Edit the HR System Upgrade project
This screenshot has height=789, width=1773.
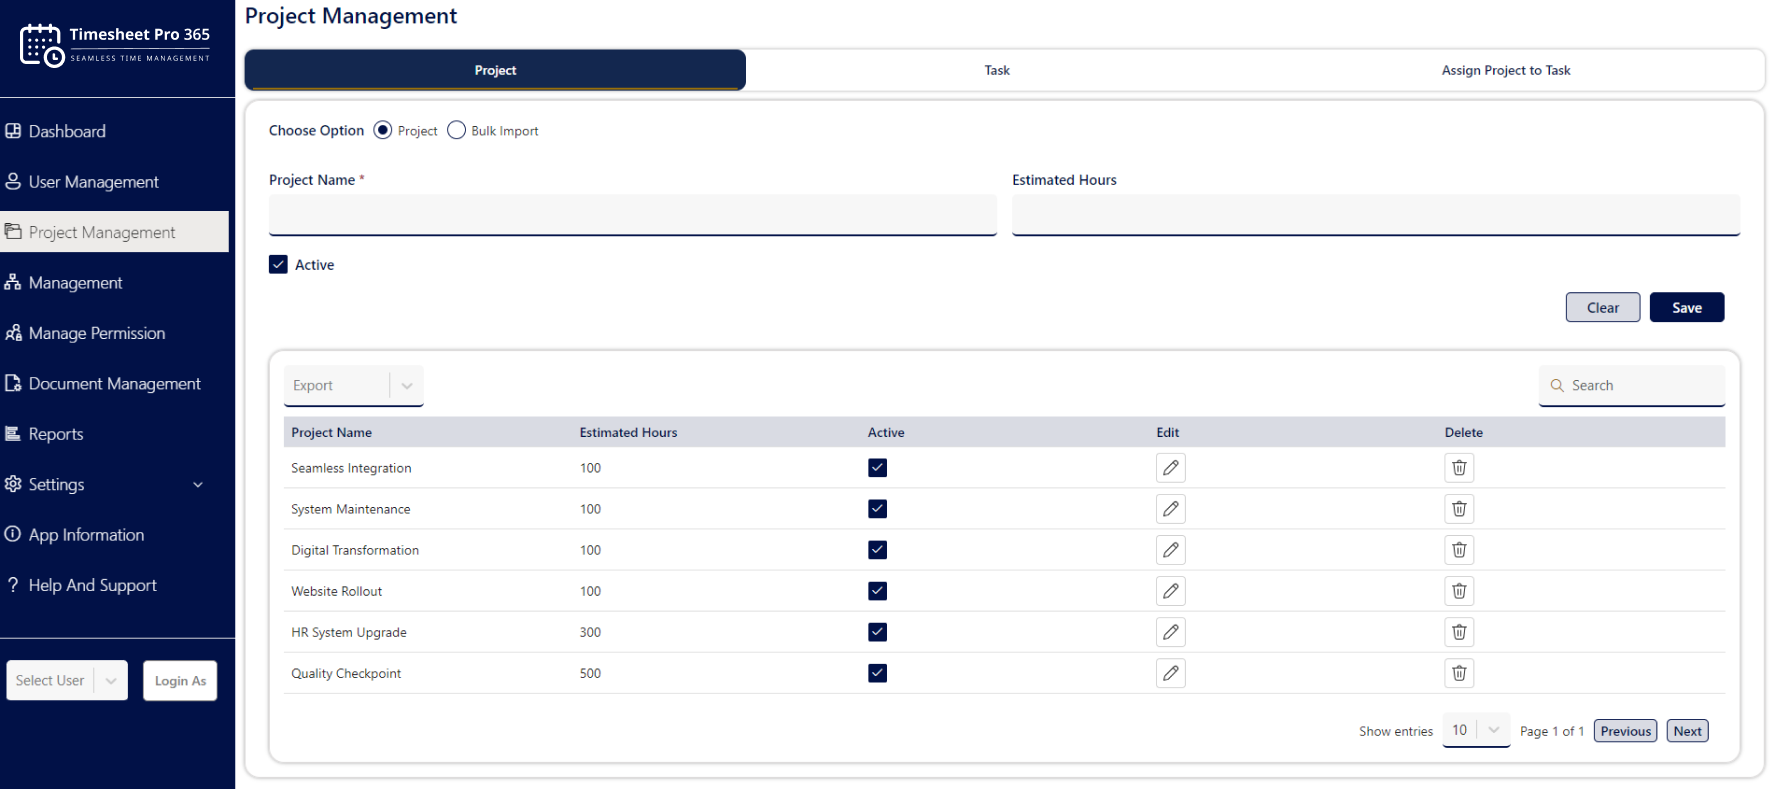click(1170, 631)
